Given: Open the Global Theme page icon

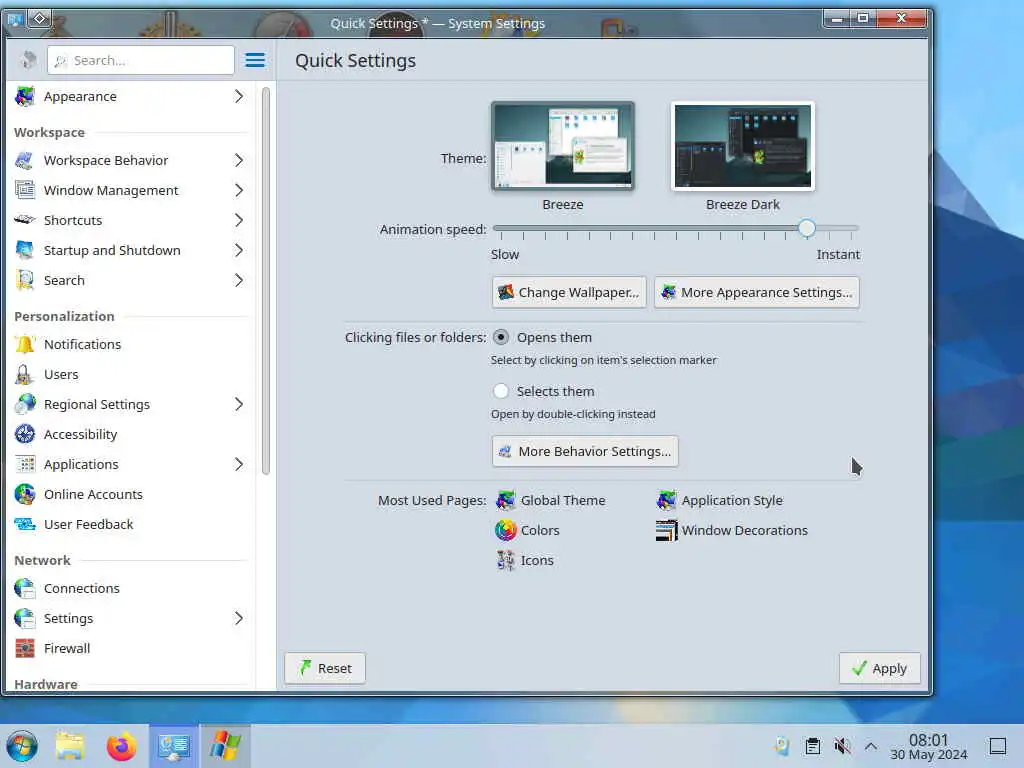Looking at the screenshot, I should 505,500.
